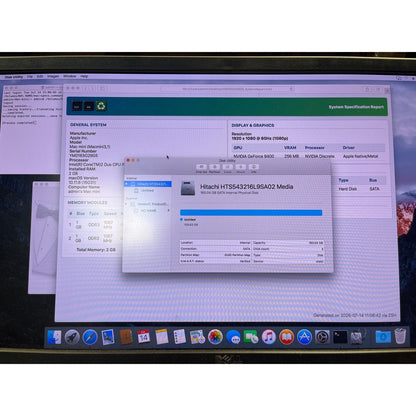Open iBooks orange icon in Dock
Viewport: 416px width, 416px height.
coord(286,337)
